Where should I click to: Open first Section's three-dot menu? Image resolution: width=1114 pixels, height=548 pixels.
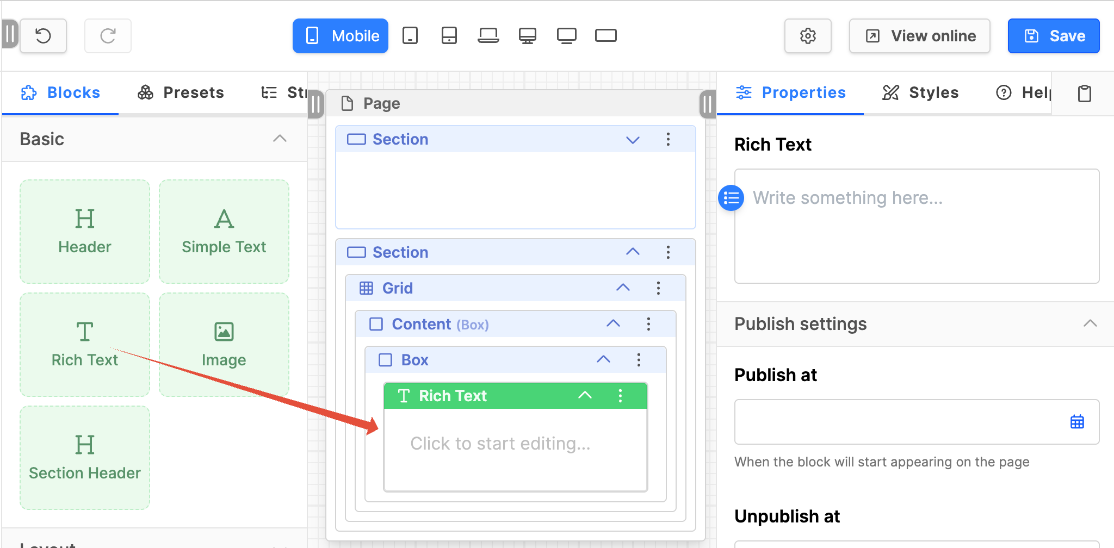pyautogui.click(x=668, y=139)
